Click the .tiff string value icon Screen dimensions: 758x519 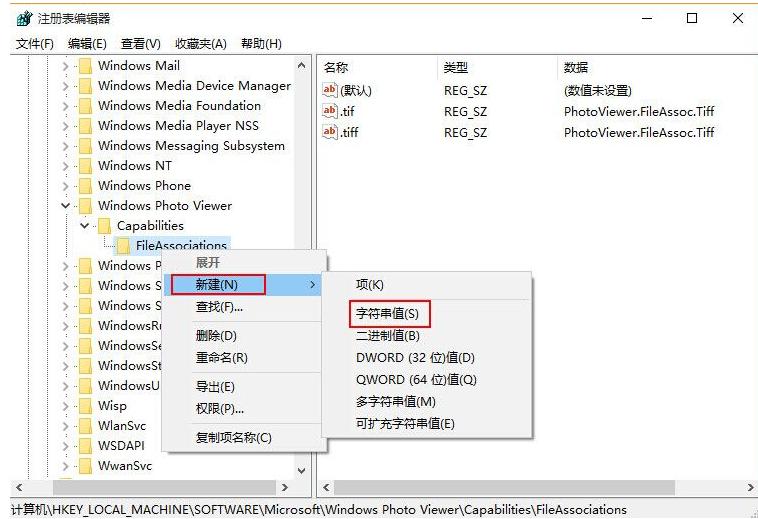(330, 132)
